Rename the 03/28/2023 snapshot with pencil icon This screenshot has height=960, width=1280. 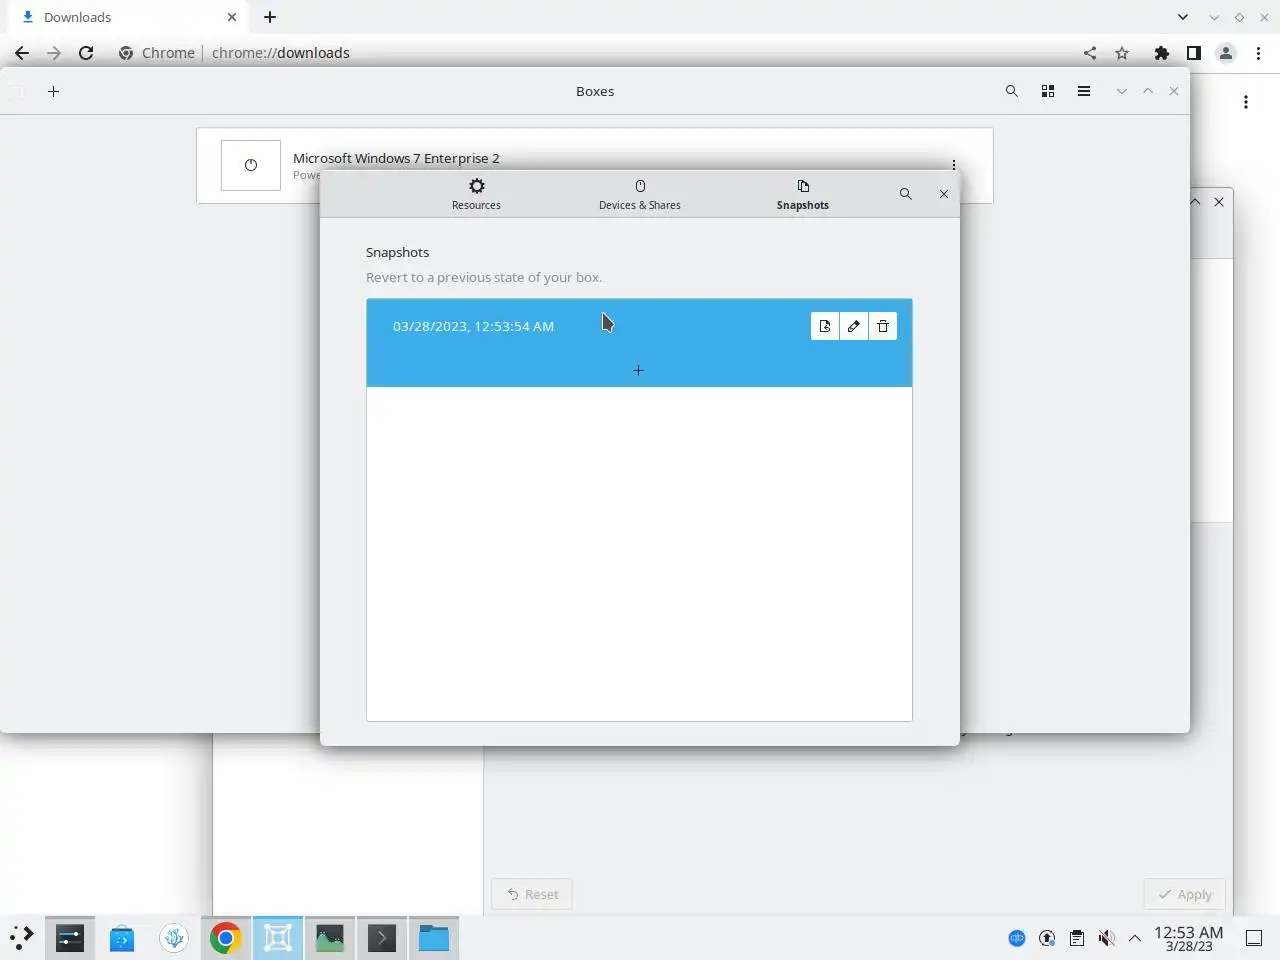(x=854, y=326)
